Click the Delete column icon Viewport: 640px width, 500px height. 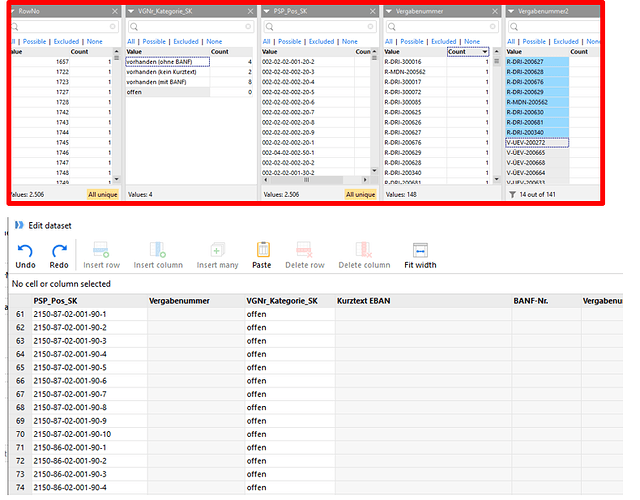click(364, 249)
